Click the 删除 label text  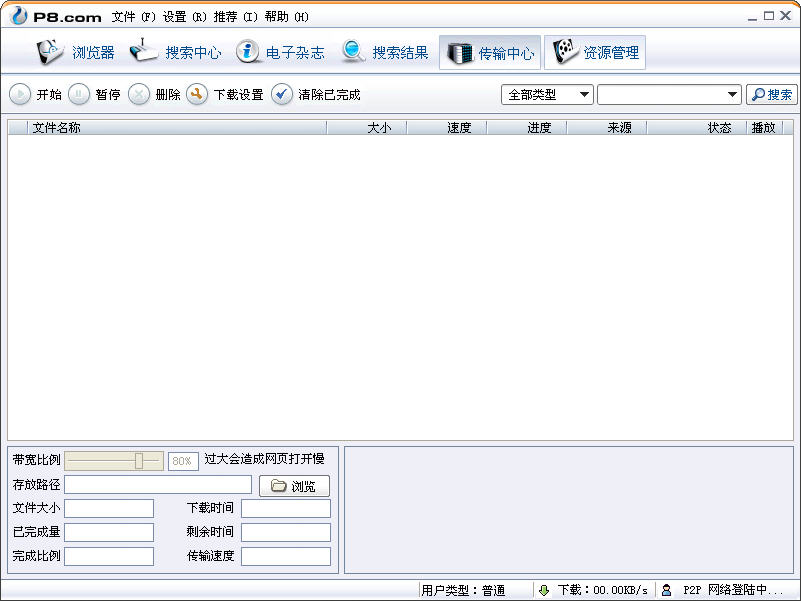168,95
